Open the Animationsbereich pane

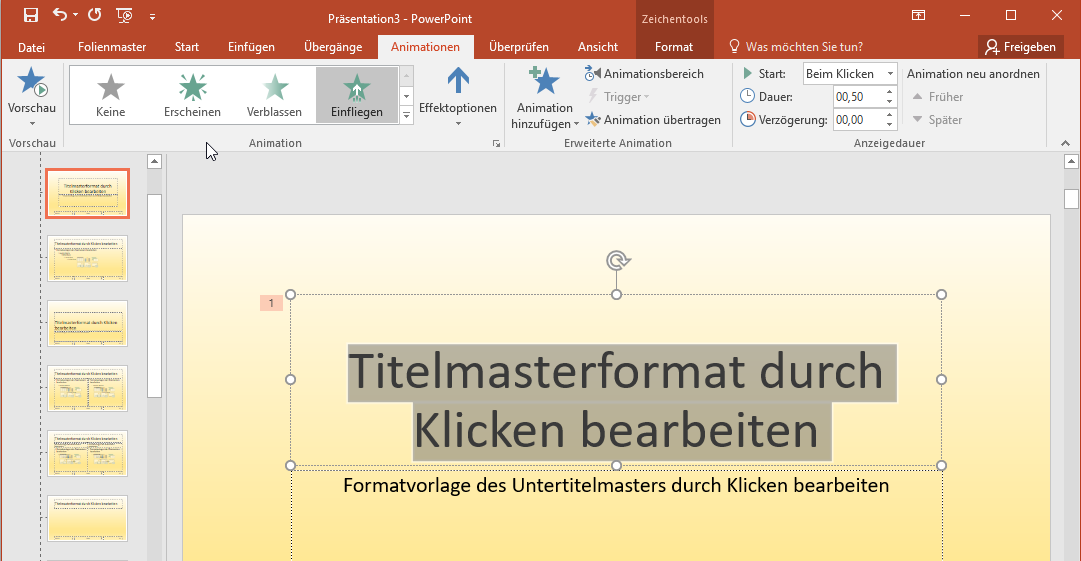click(644, 74)
